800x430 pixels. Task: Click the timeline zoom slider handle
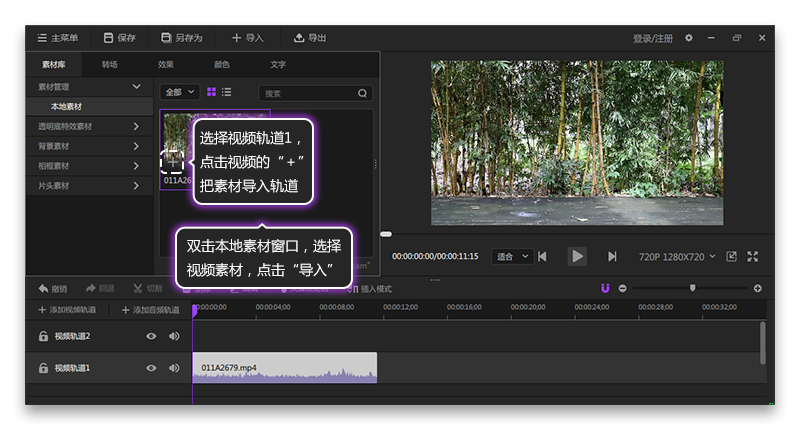click(x=692, y=288)
